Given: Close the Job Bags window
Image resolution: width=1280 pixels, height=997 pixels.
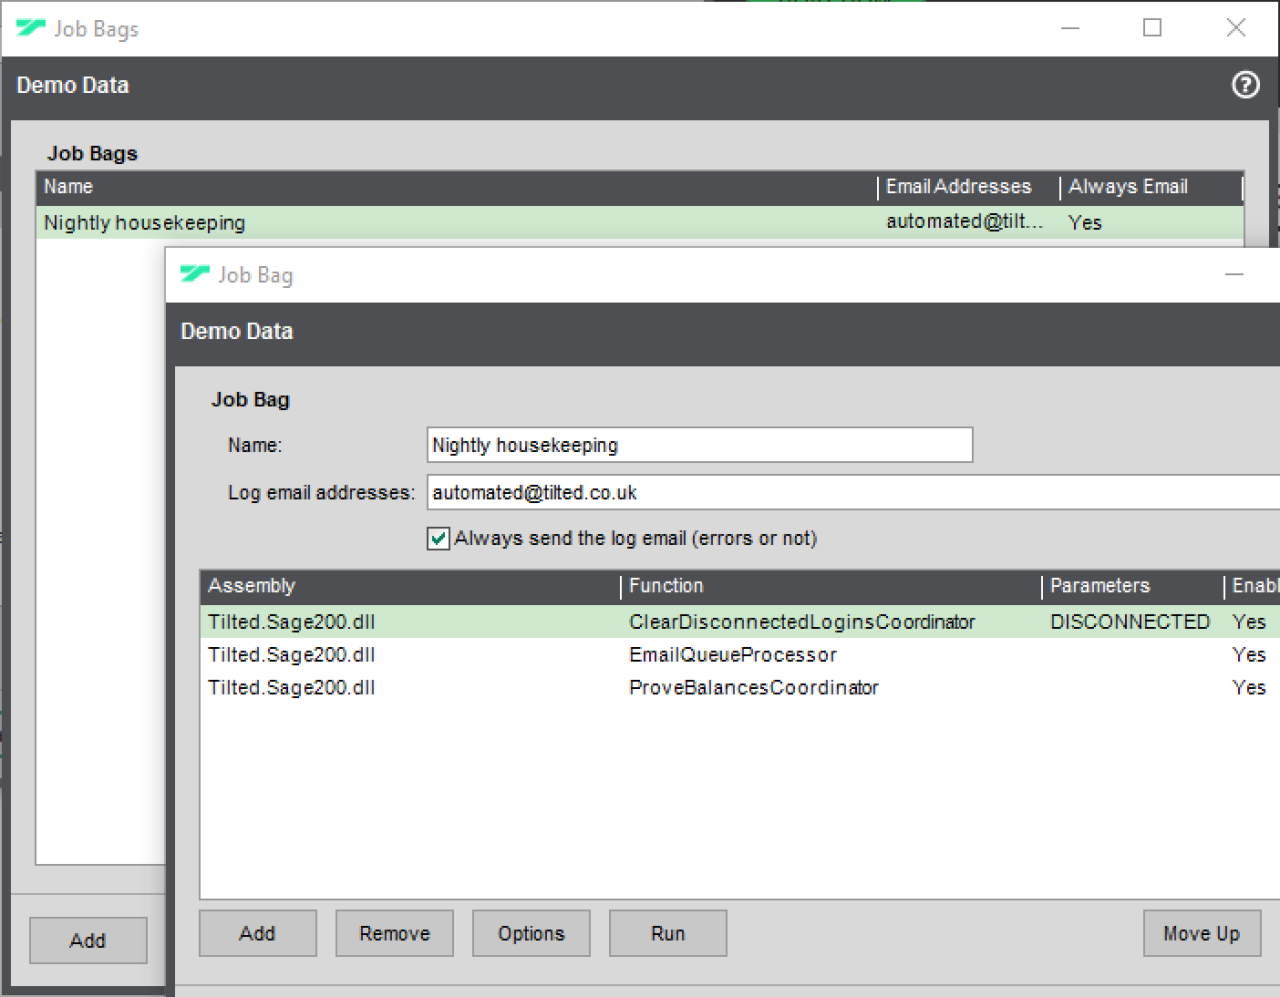Looking at the screenshot, I should pyautogui.click(x=1236, y=28).
